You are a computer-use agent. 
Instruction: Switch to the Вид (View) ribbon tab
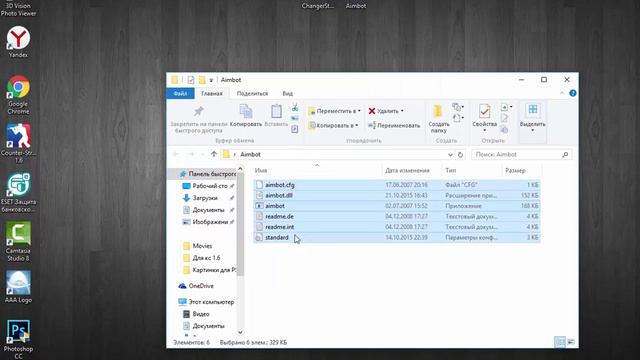point(287,93)
